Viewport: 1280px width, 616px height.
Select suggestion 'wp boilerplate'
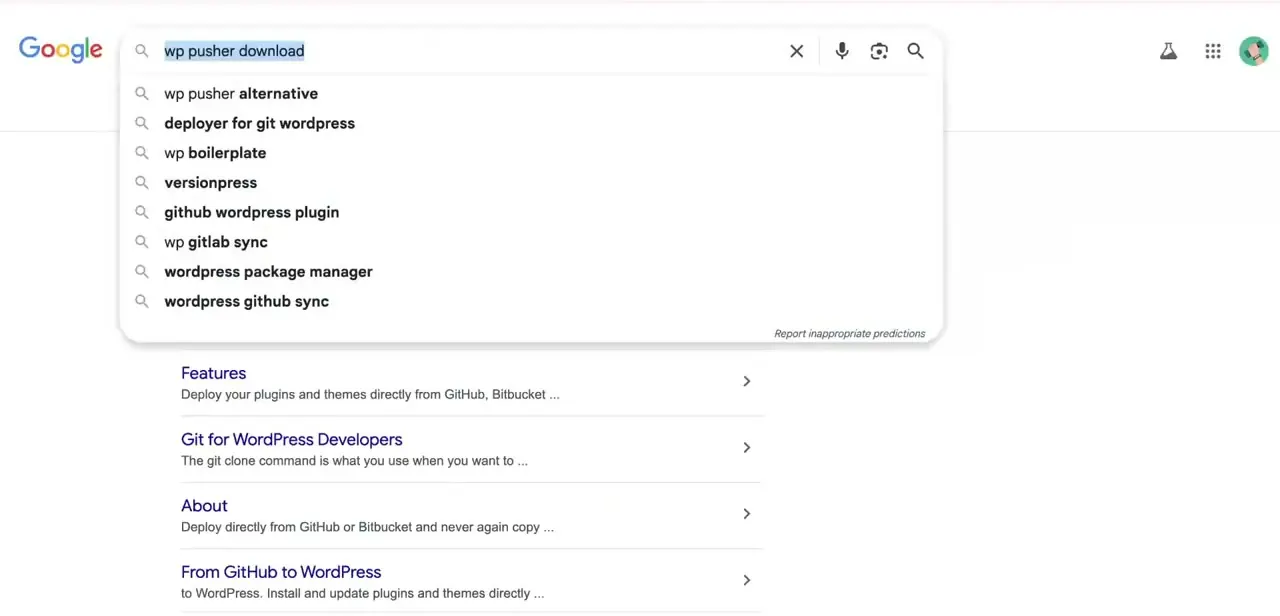point(530,153)
